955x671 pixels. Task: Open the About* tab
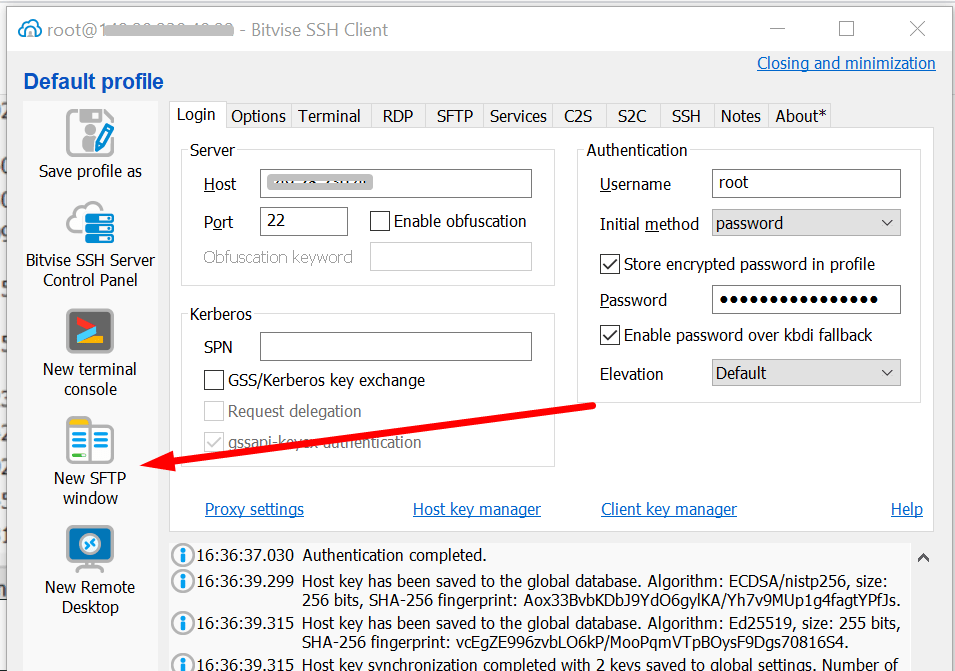pos(800,116)
